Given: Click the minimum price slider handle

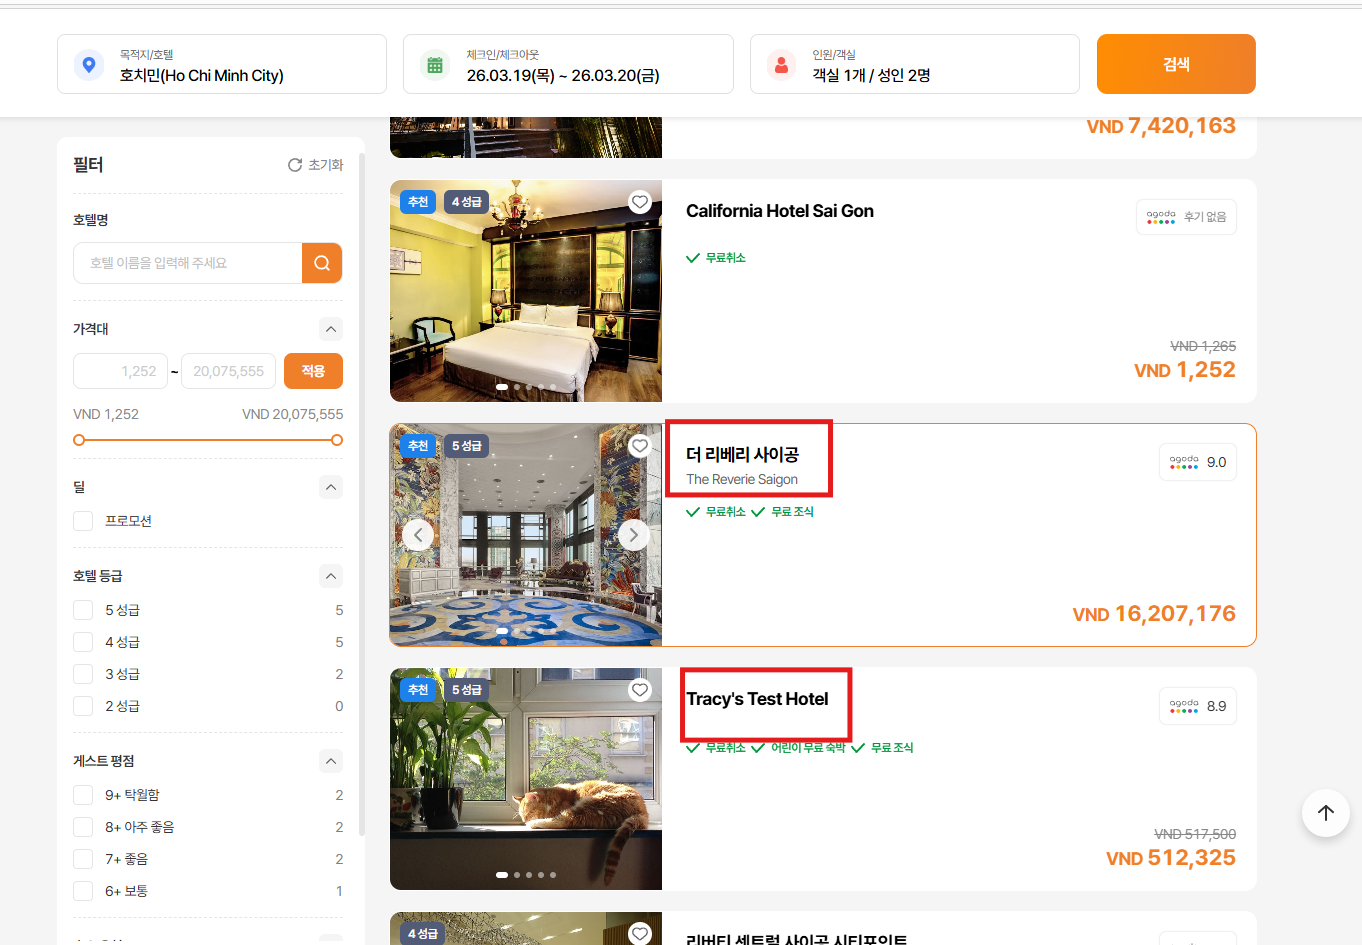Looking at the screenshot, I should (79, 440).
